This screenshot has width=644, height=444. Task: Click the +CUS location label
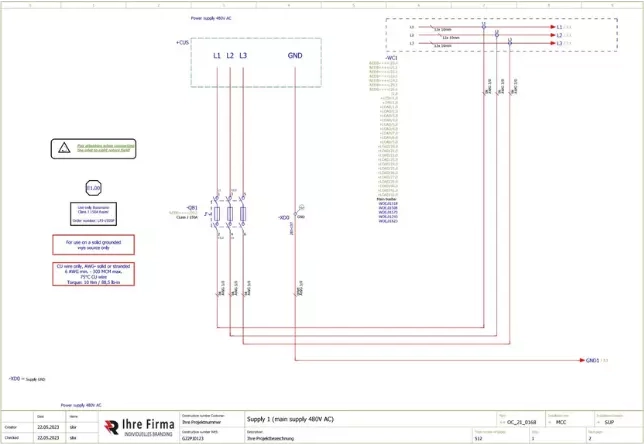pos(182,42)
